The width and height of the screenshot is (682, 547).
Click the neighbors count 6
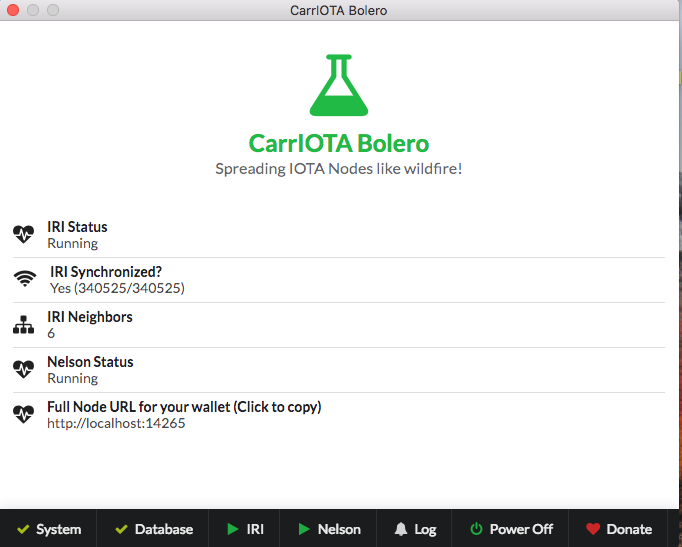51,334
